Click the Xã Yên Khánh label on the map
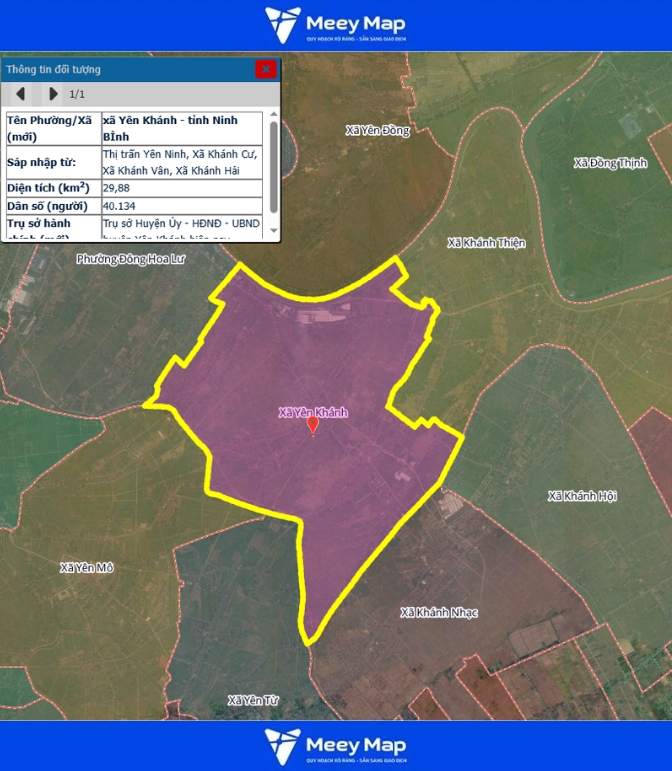Viewport: 672px width, 771px height. tap(313, 412)
